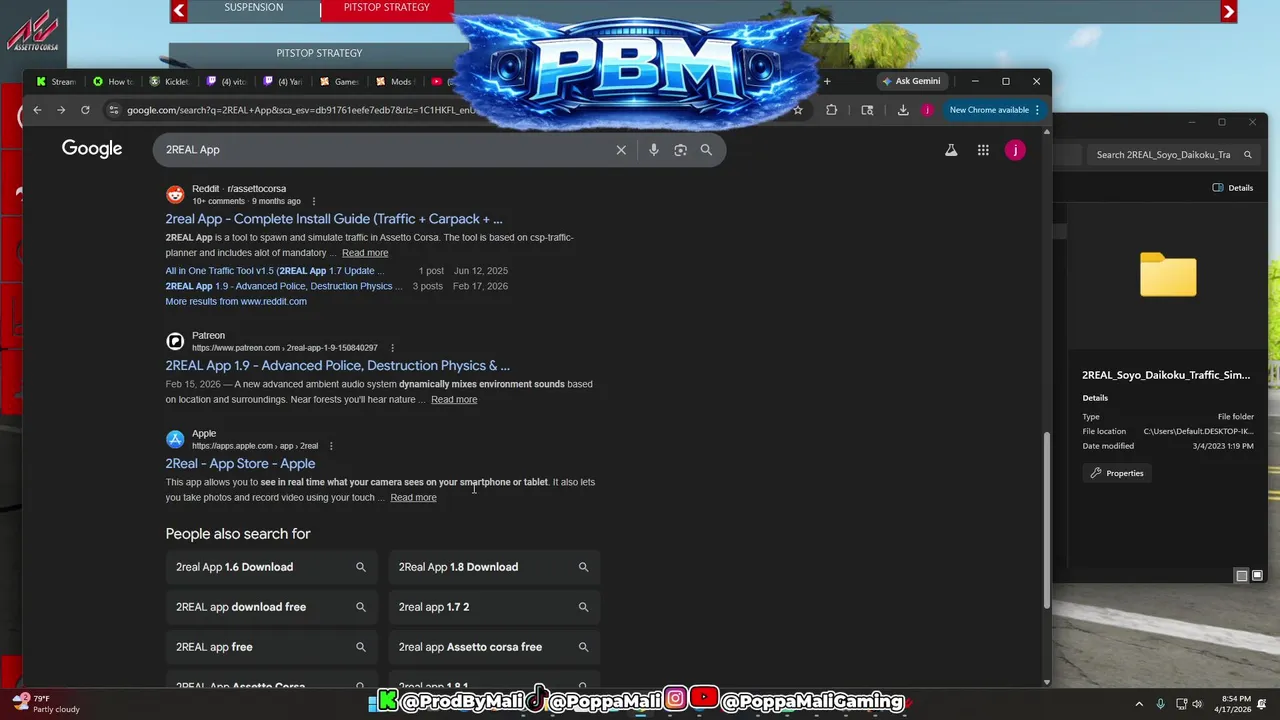Open more options for Reddit result
The width and height of the screenshot is (1280, 720).
[x=314, y=201]
